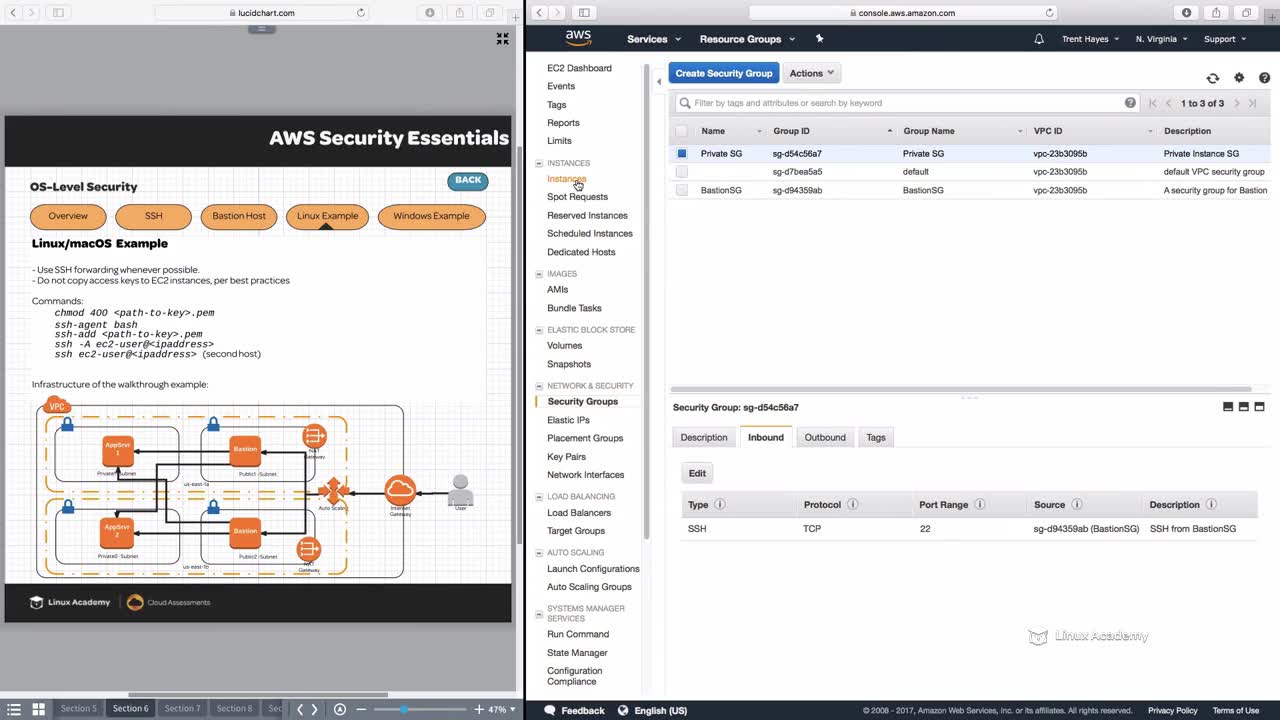Reload the AWS console page
Image resolution: width=1280 pixels, height=720 pixels.
1049,13
